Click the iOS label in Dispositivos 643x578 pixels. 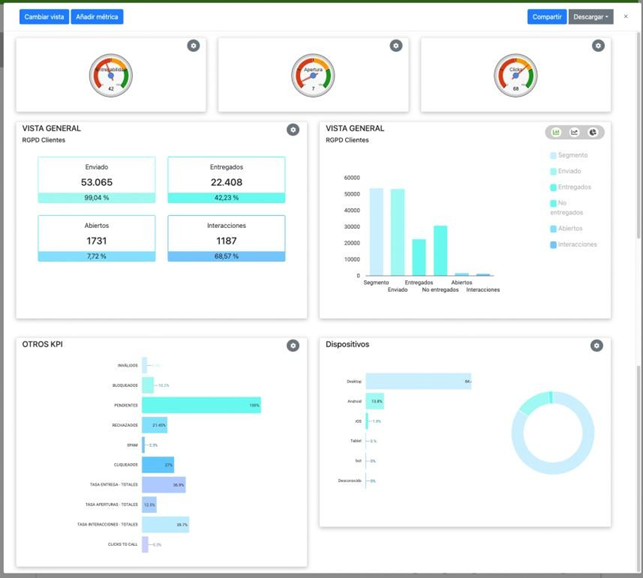[x=358, y=421]
